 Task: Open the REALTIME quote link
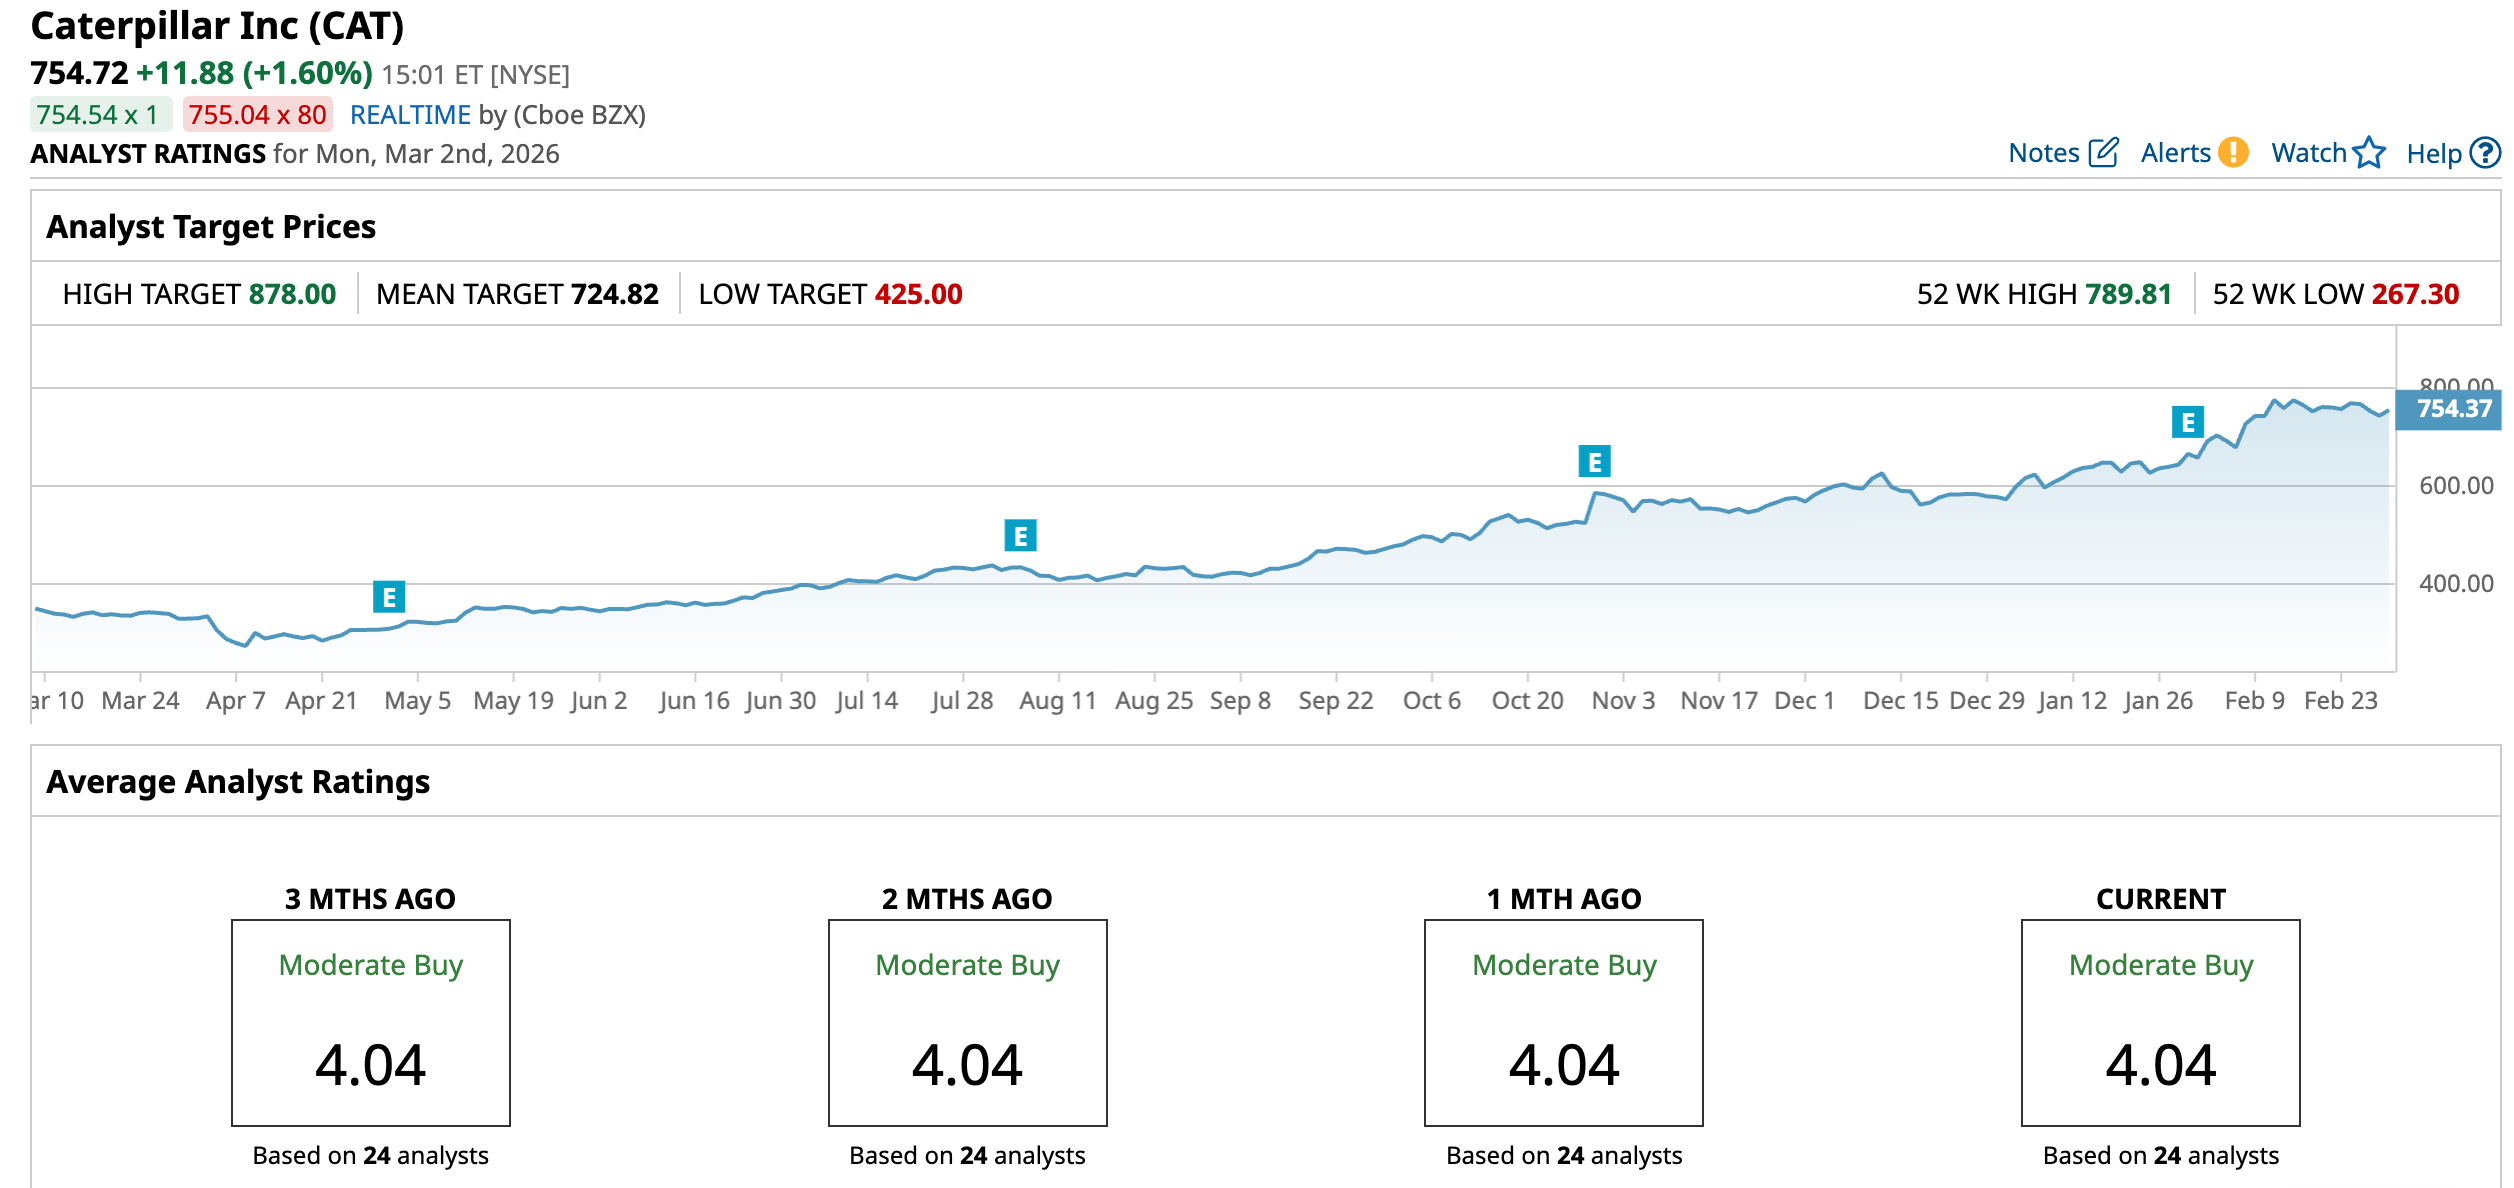[410, 115]
